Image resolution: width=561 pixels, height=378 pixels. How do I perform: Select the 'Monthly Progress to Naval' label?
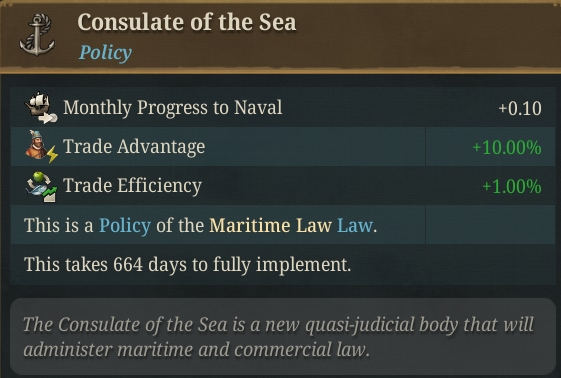click(172, 108)
